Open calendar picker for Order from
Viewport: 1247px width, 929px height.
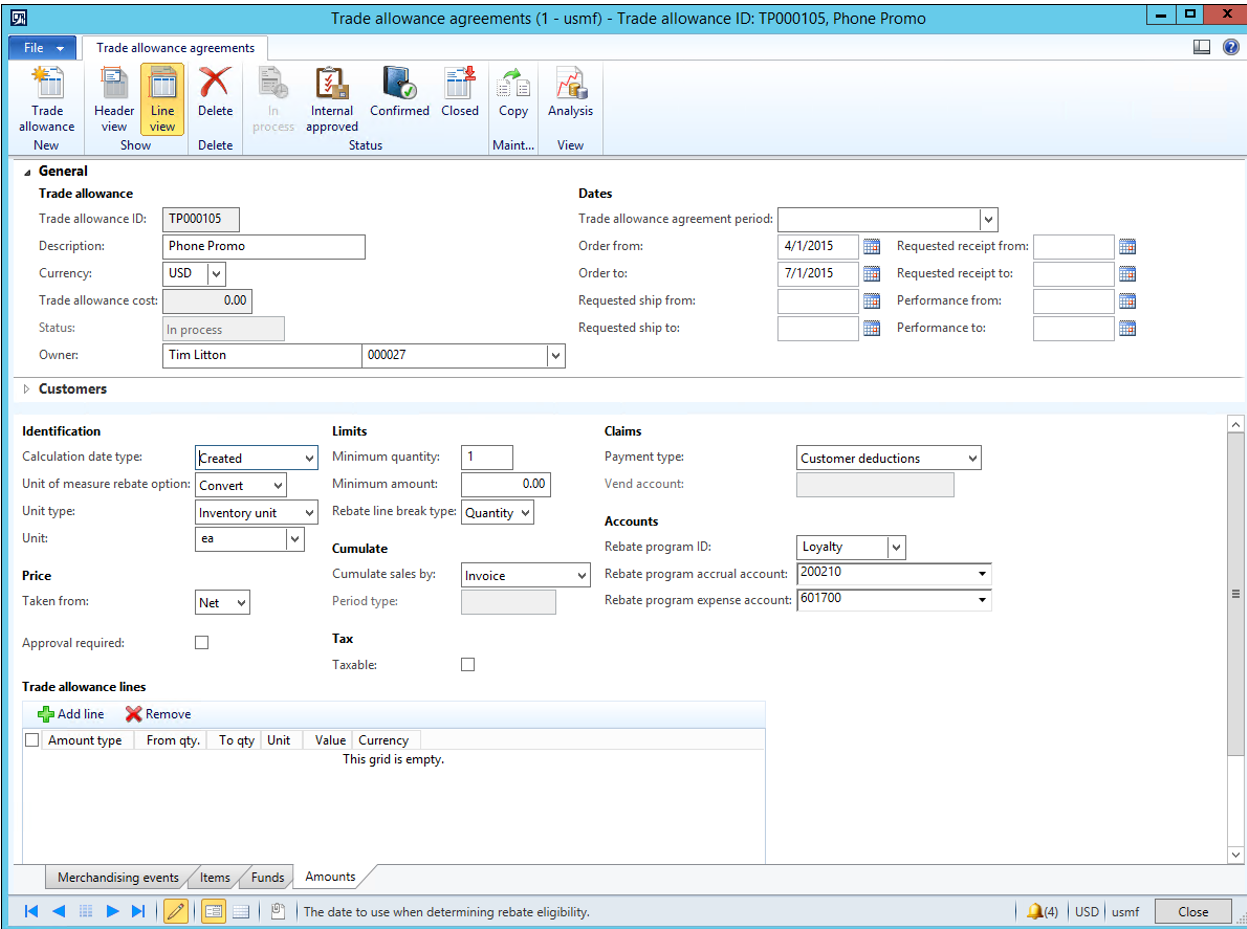click(x=871, y=246)
